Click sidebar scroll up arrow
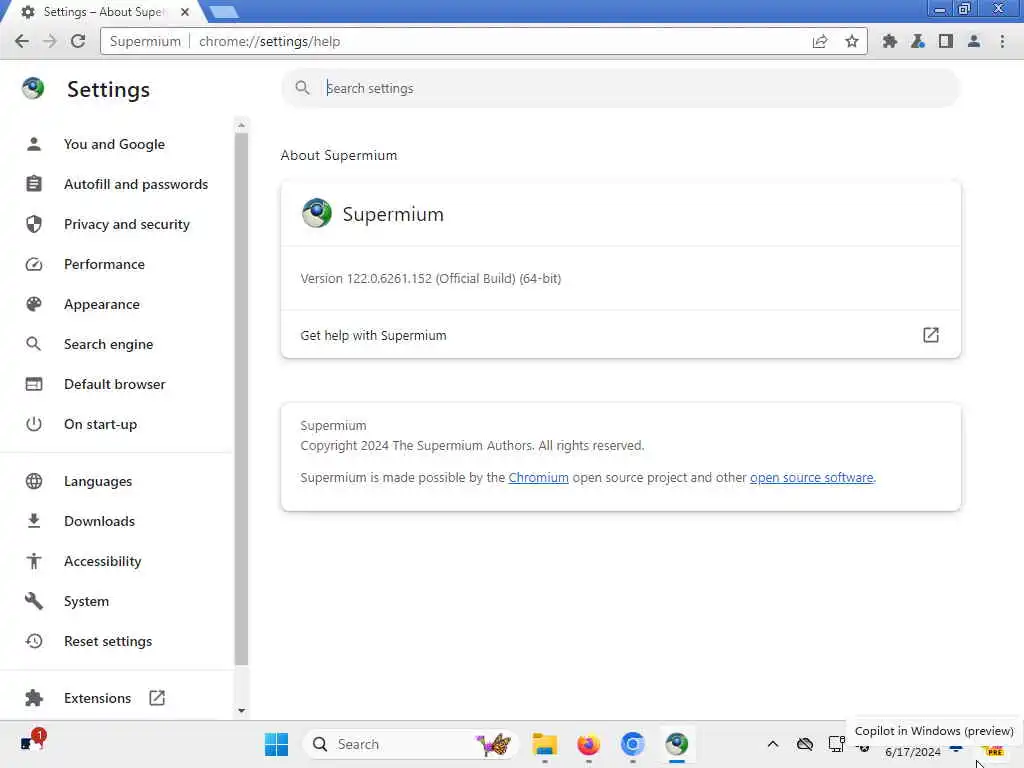This screenshot has height=768, width=1024. click(242, 125)
